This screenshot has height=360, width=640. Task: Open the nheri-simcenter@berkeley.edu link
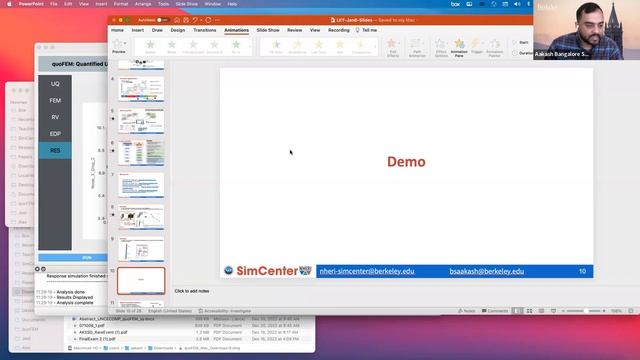367,271
